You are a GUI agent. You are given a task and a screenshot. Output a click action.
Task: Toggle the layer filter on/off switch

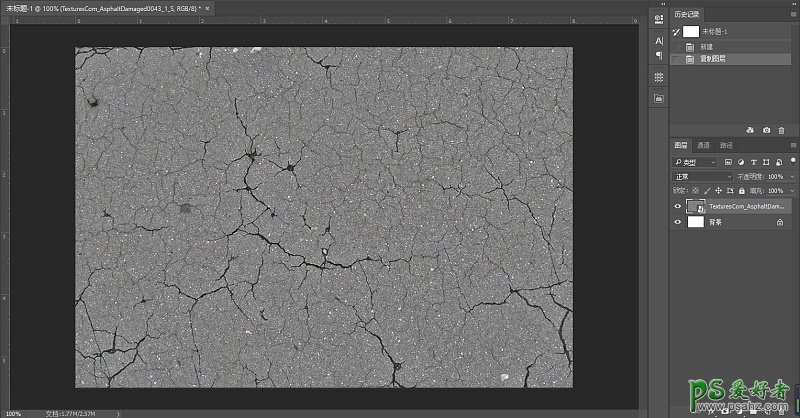[793, 161]
